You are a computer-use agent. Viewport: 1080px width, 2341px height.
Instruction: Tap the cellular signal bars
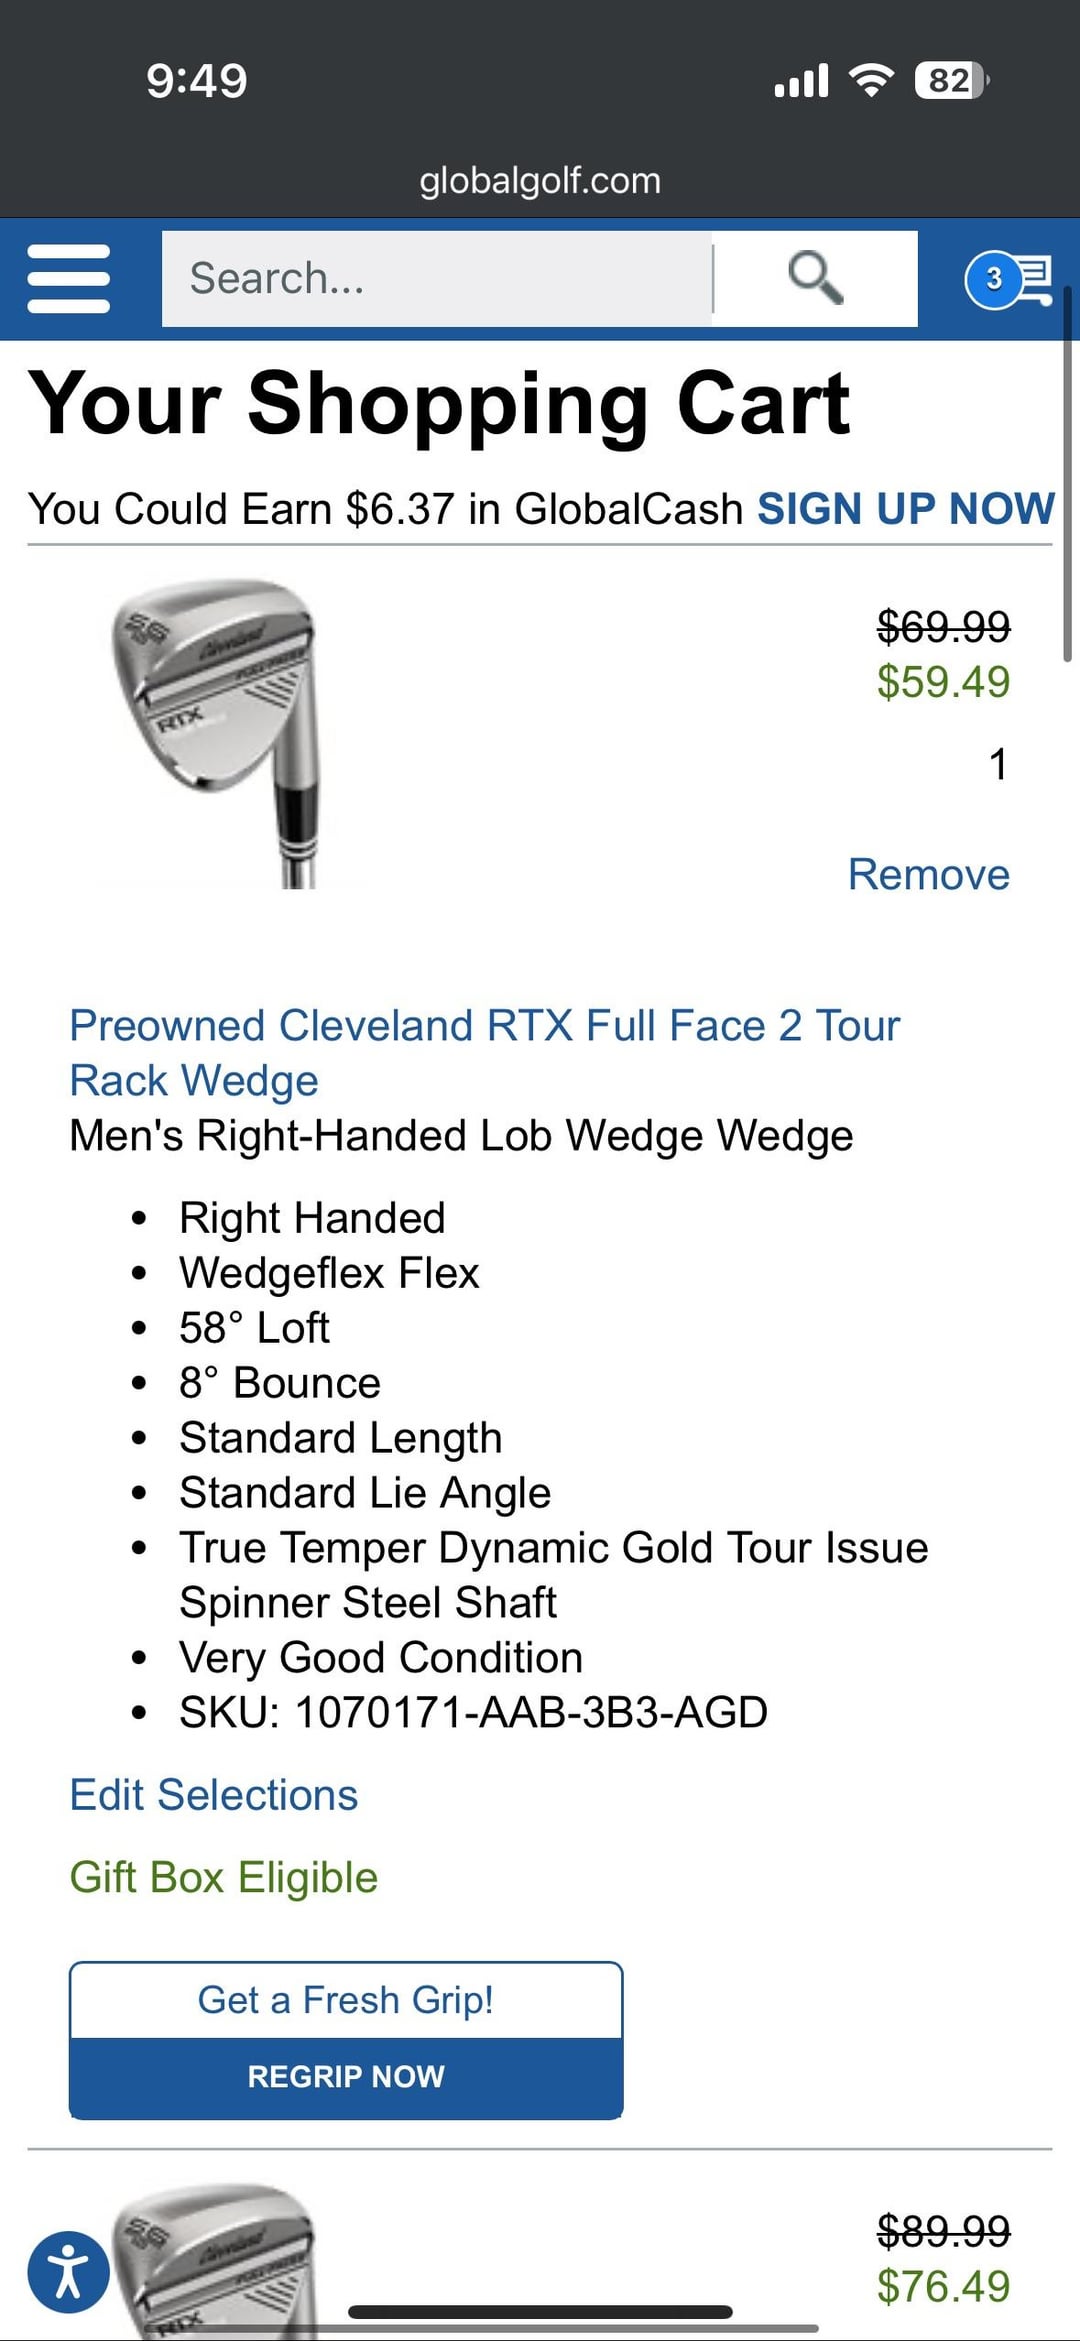coord(801,80)
